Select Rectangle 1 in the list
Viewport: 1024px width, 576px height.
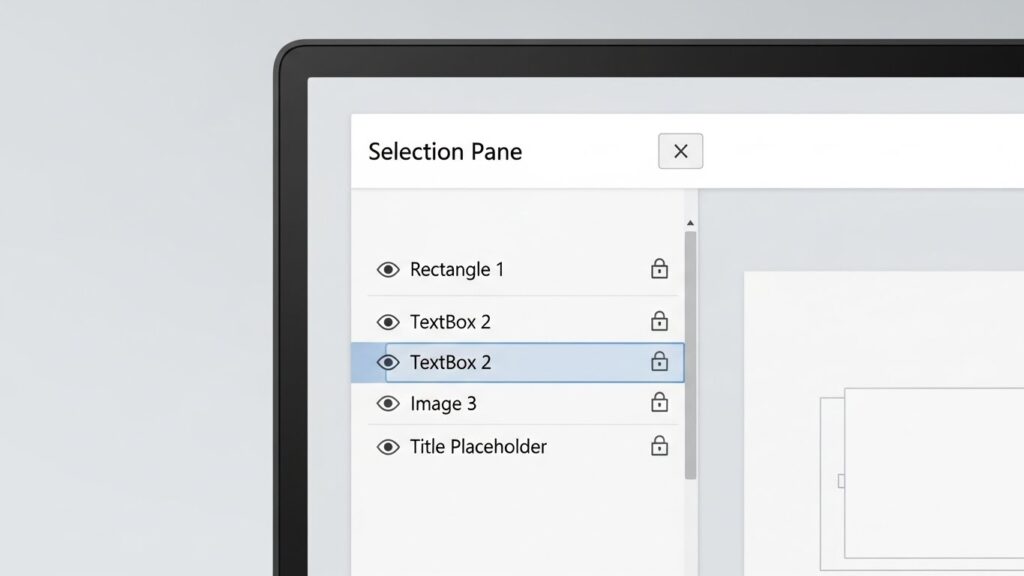point(457,270)
